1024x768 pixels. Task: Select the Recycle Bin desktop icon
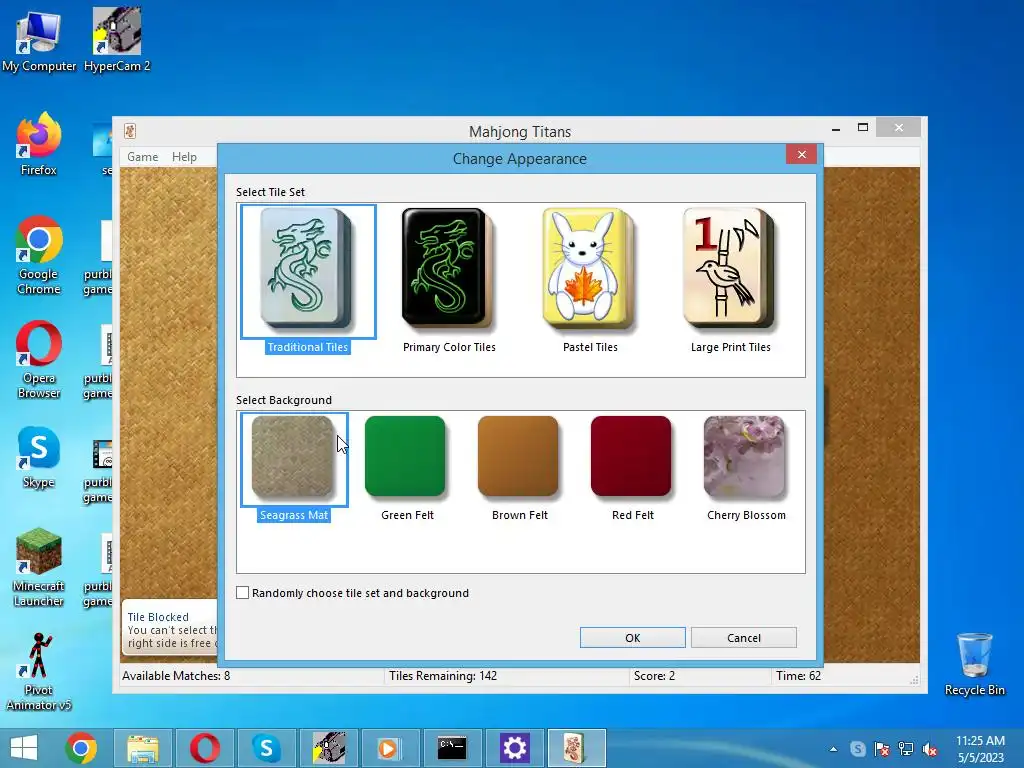point(974,665)
